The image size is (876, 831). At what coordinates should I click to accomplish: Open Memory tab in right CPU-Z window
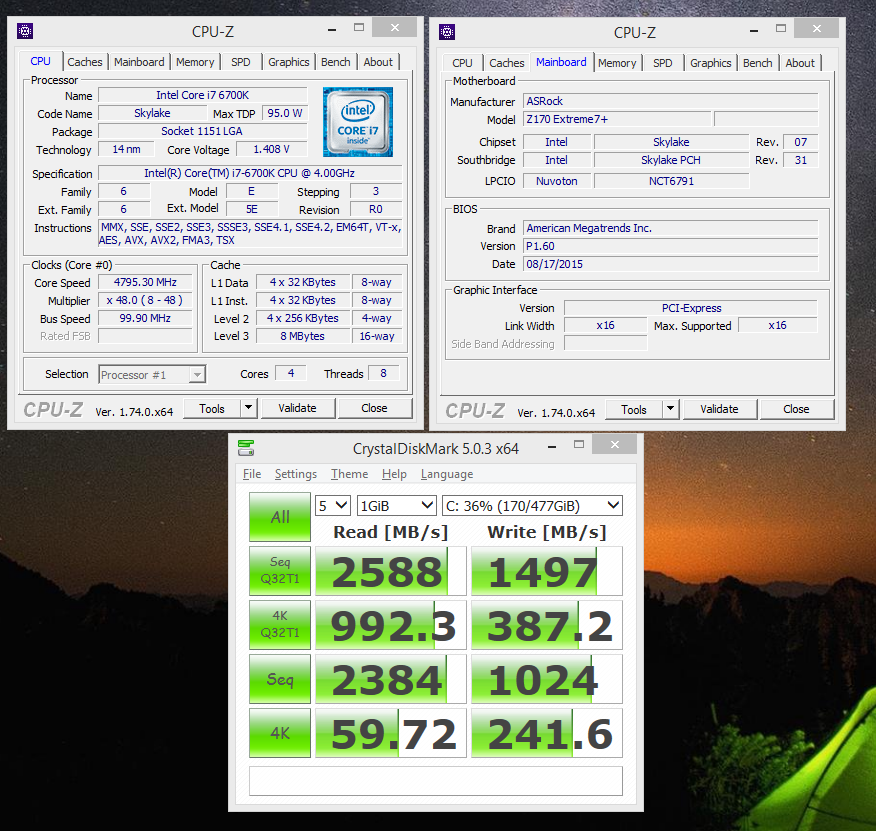pos(617,63)
